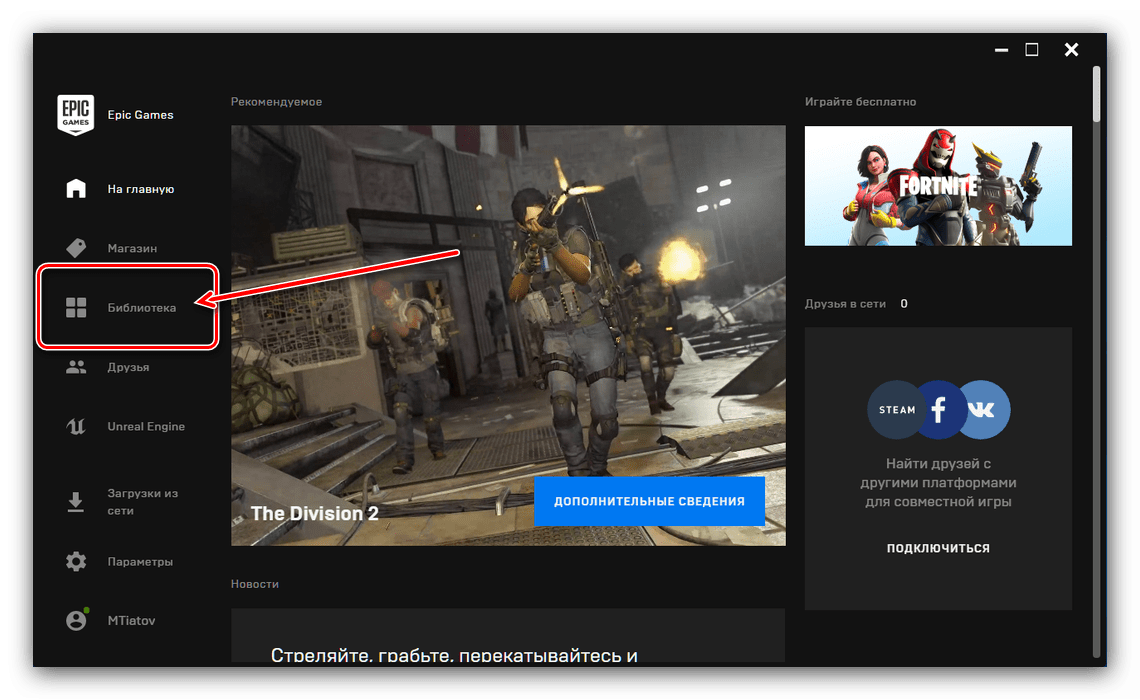The image size is (1140, 700).
Task: Click the ПОДКЛЮЧИТЬСЯ link
Action: [x=938, y=548]
